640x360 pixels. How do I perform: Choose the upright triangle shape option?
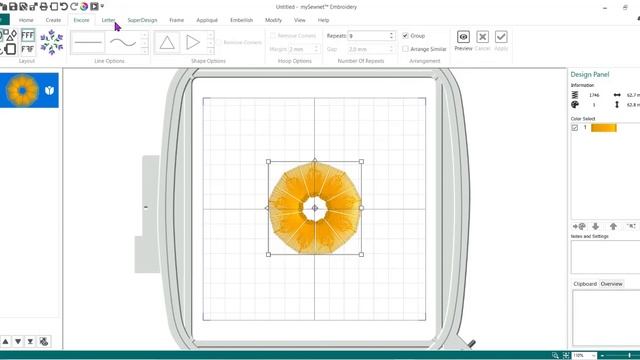point(167,42)
